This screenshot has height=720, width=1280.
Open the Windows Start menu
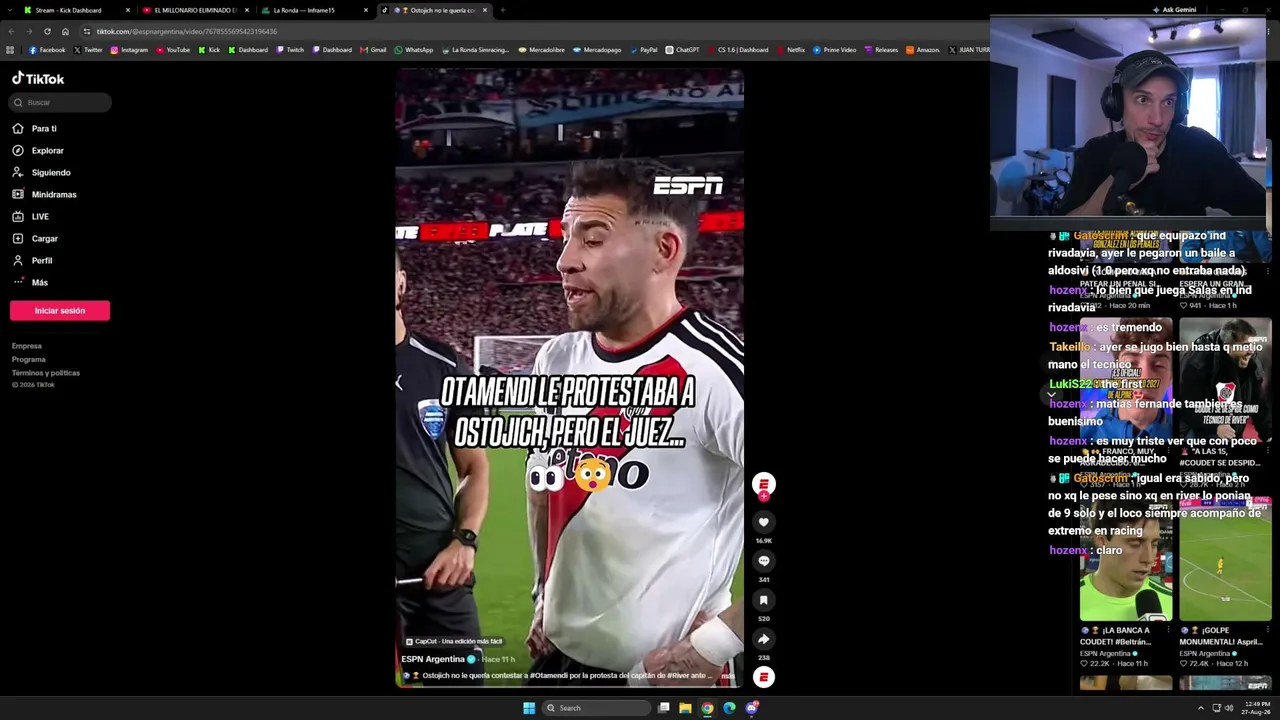(529, 708)
